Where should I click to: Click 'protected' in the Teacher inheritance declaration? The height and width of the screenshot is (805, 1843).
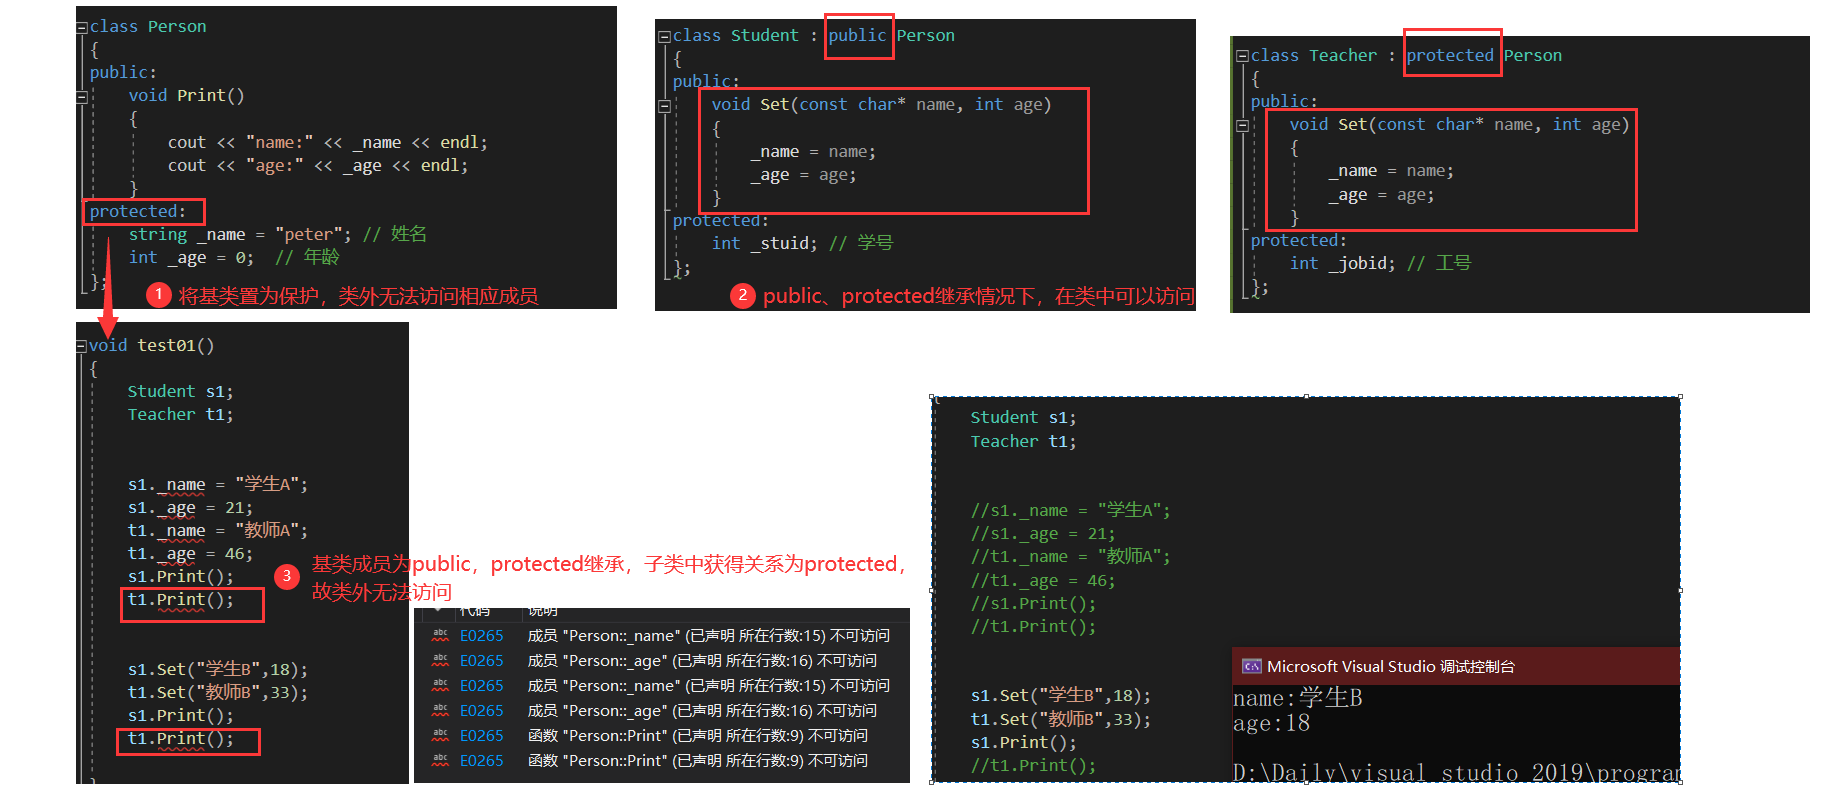click(x=1450, y=56)
